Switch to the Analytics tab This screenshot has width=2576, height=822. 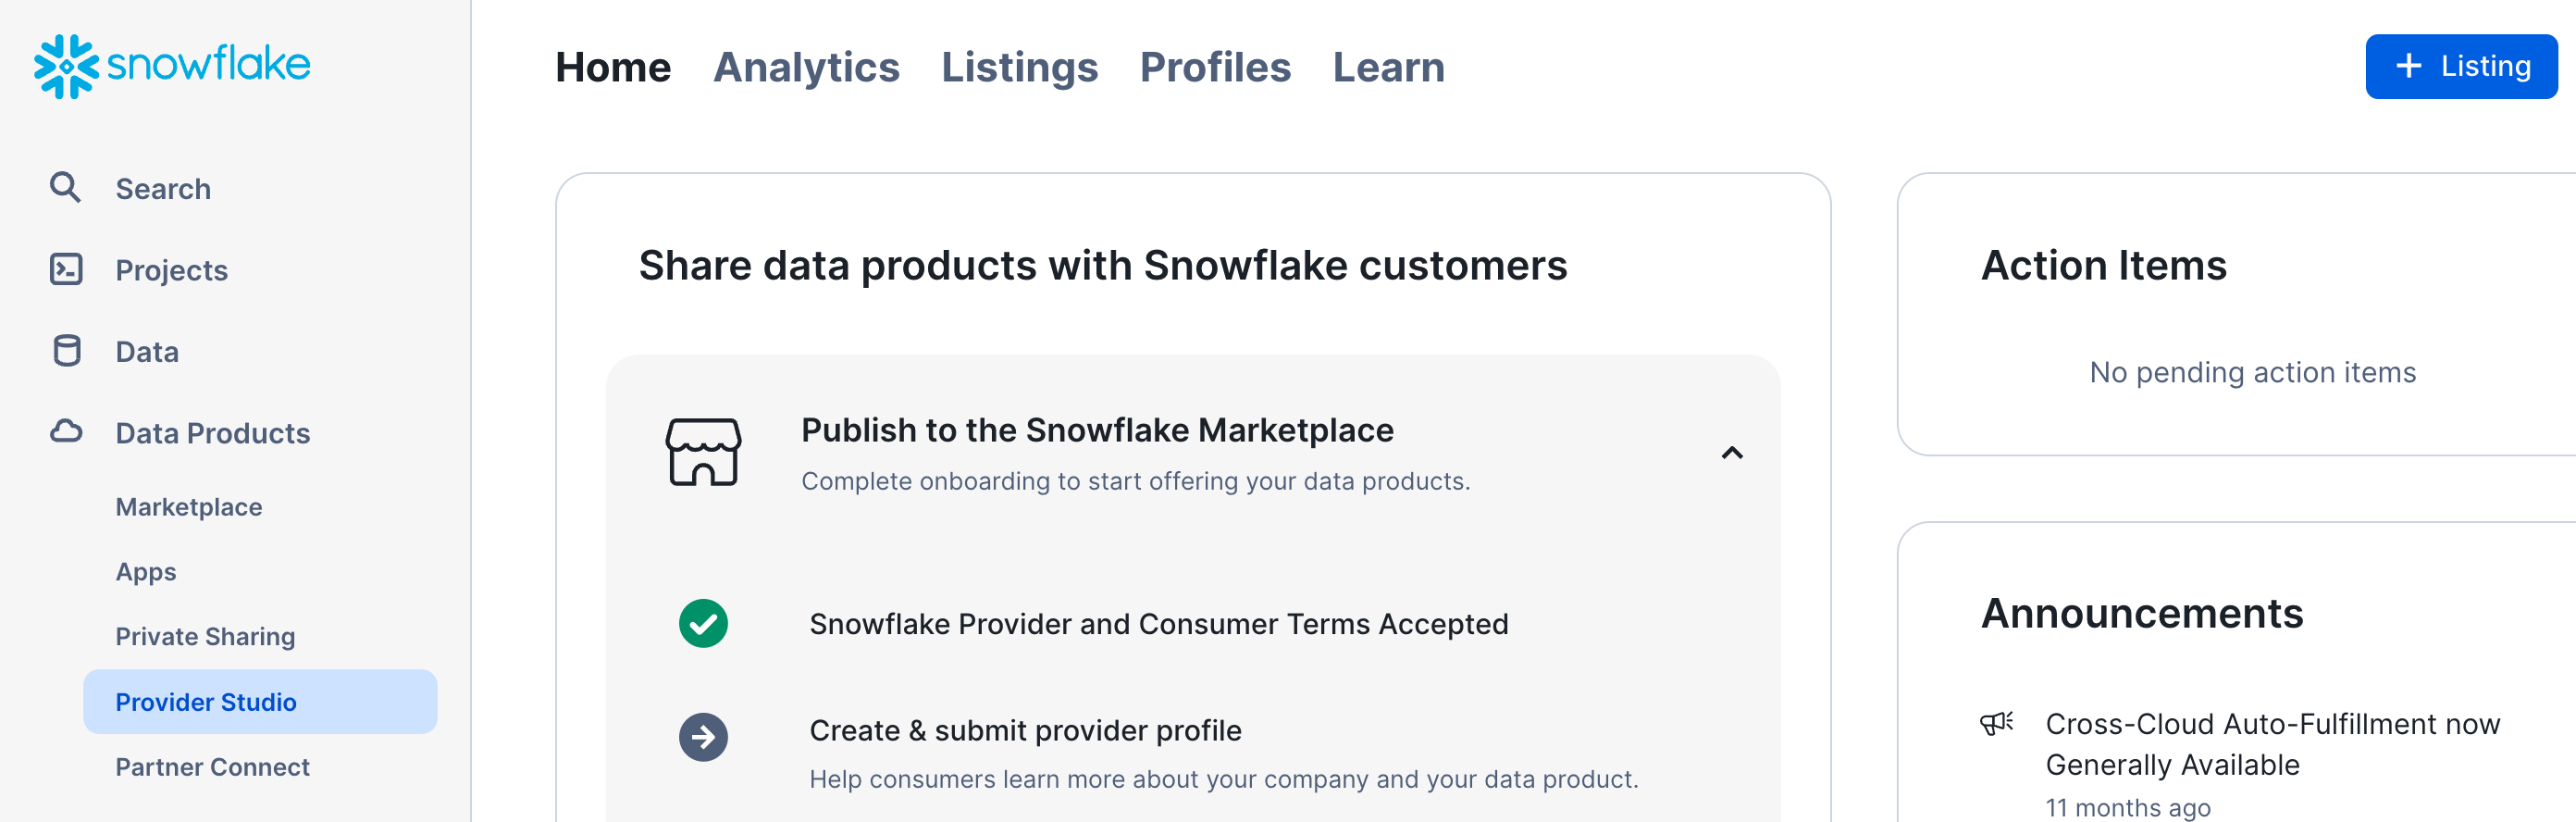806,67
